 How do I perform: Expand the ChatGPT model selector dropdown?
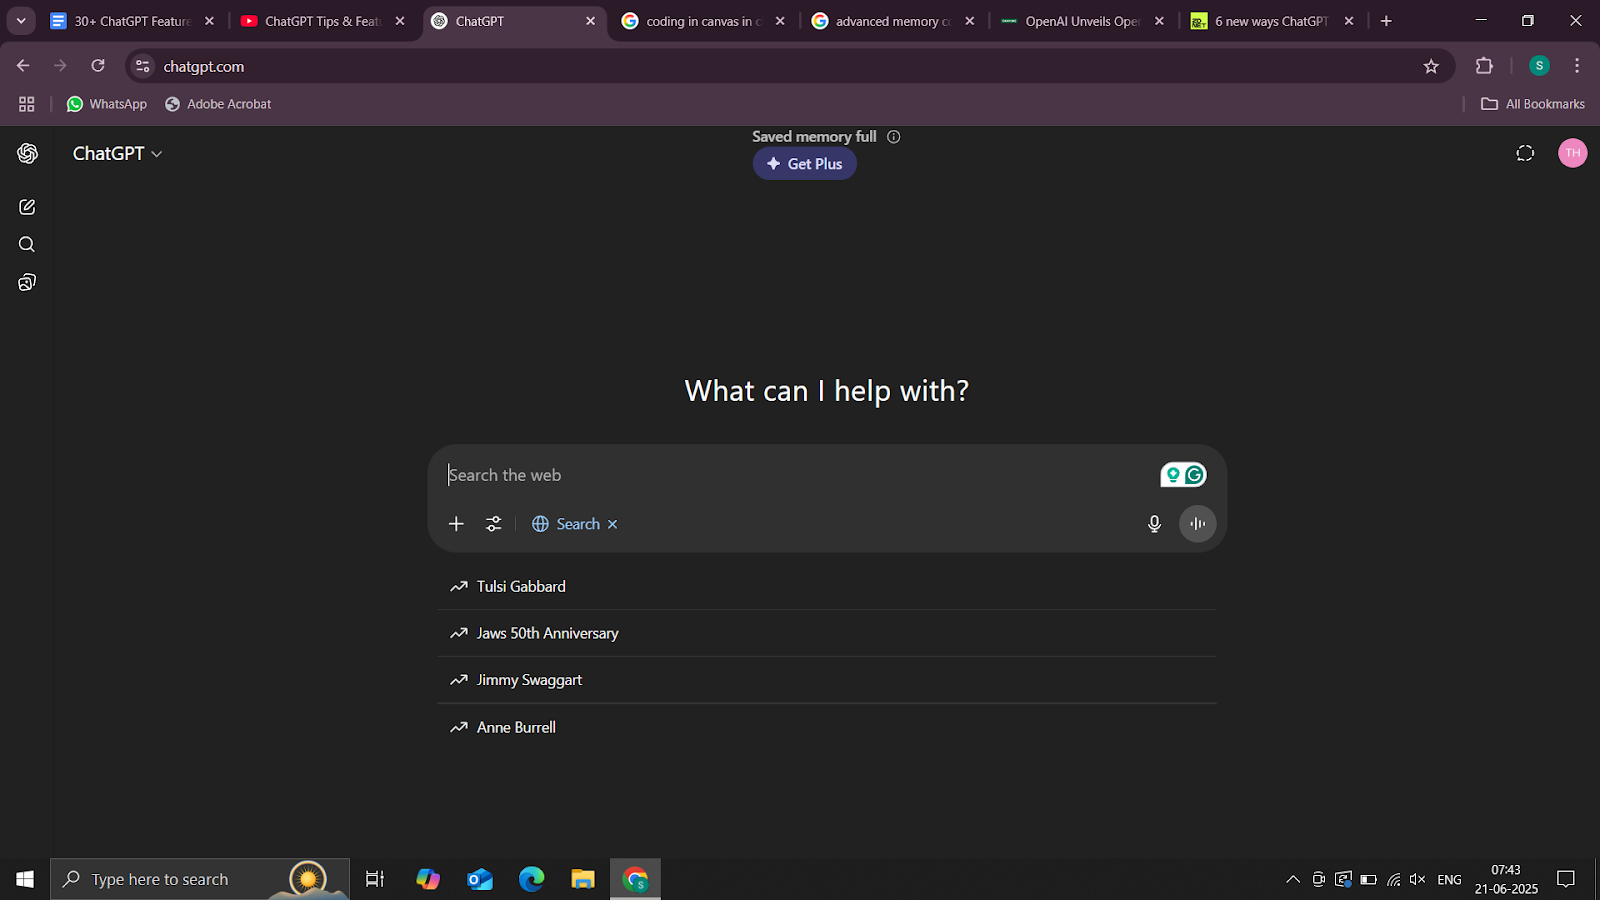pos(117,153)
